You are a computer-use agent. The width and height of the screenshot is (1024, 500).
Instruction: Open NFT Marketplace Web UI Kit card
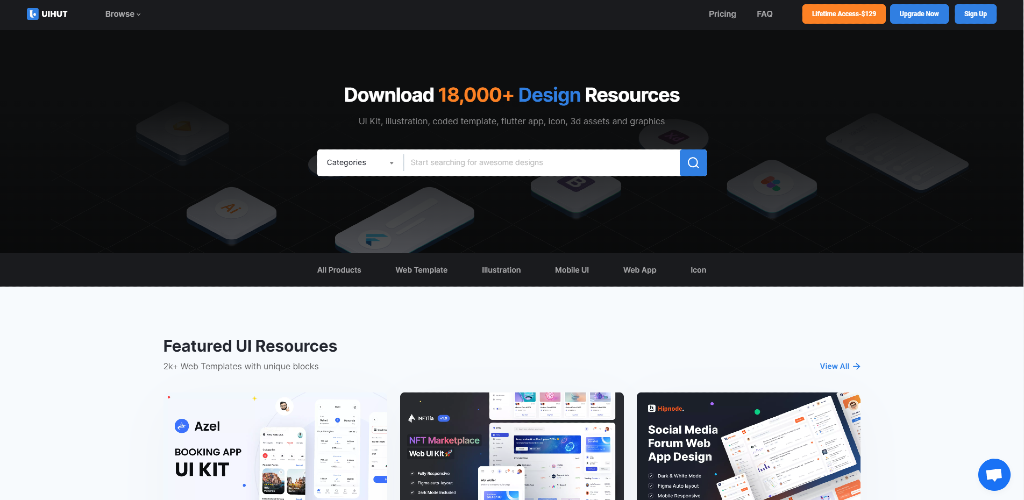[x=511, y=446]
